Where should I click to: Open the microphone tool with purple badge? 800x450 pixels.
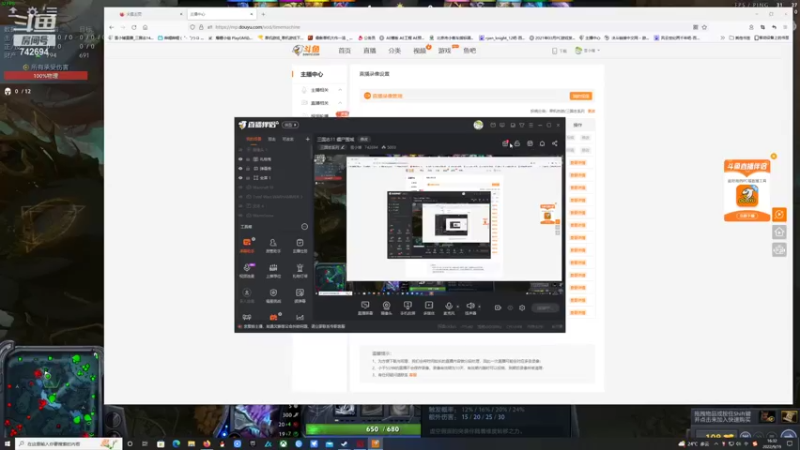247,269
